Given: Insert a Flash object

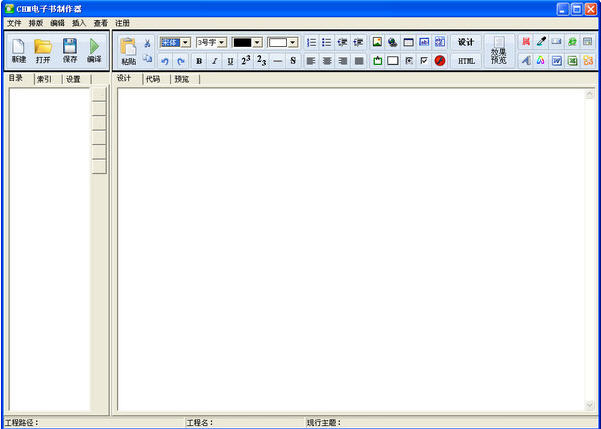Looking at the screenshot, I should point(440,61).
